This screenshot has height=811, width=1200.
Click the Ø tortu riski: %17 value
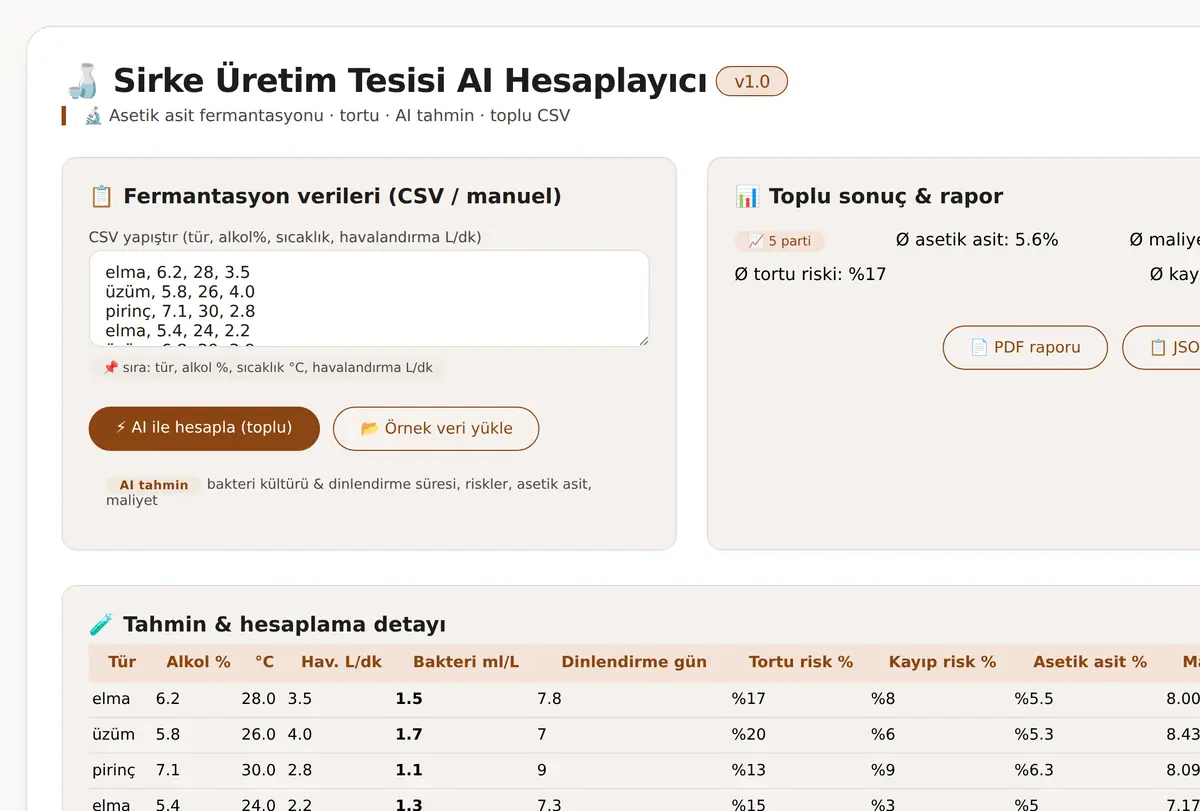click(810, 274)
